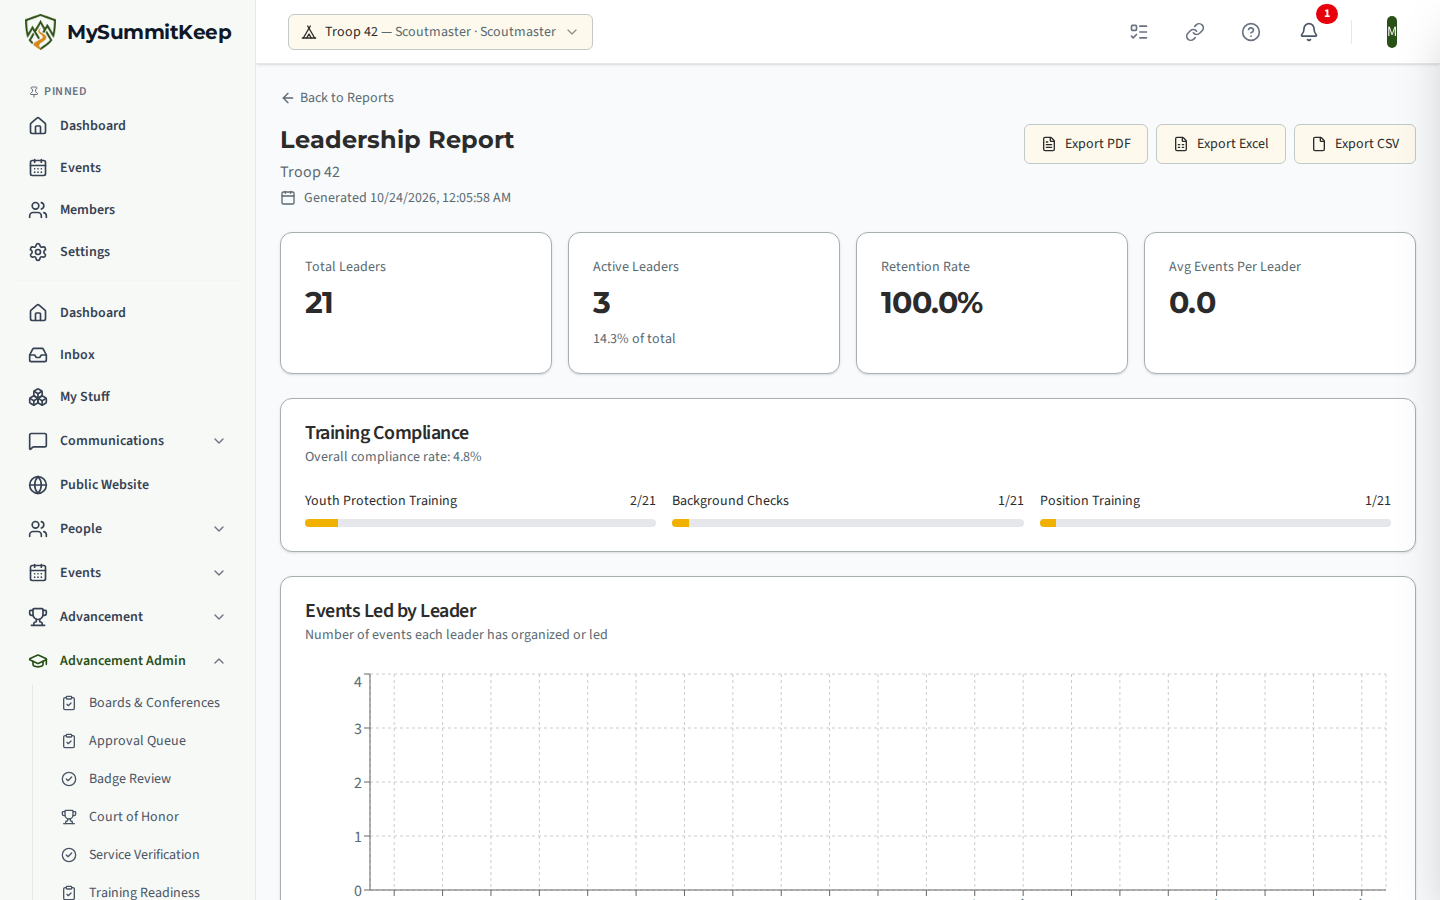1440x900 pixels.
Task: Click the Settings gear icon
Action: (38, 252)
